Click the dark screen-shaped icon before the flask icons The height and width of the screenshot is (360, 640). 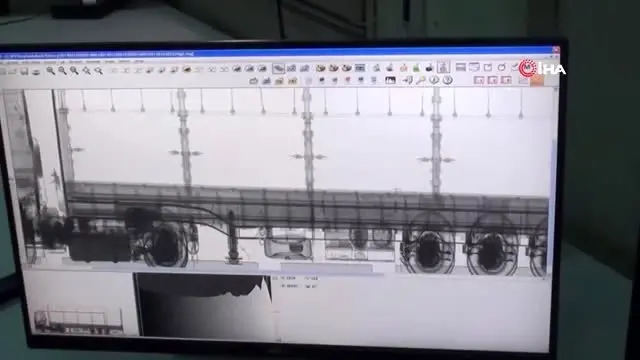(x=360, y=68)
